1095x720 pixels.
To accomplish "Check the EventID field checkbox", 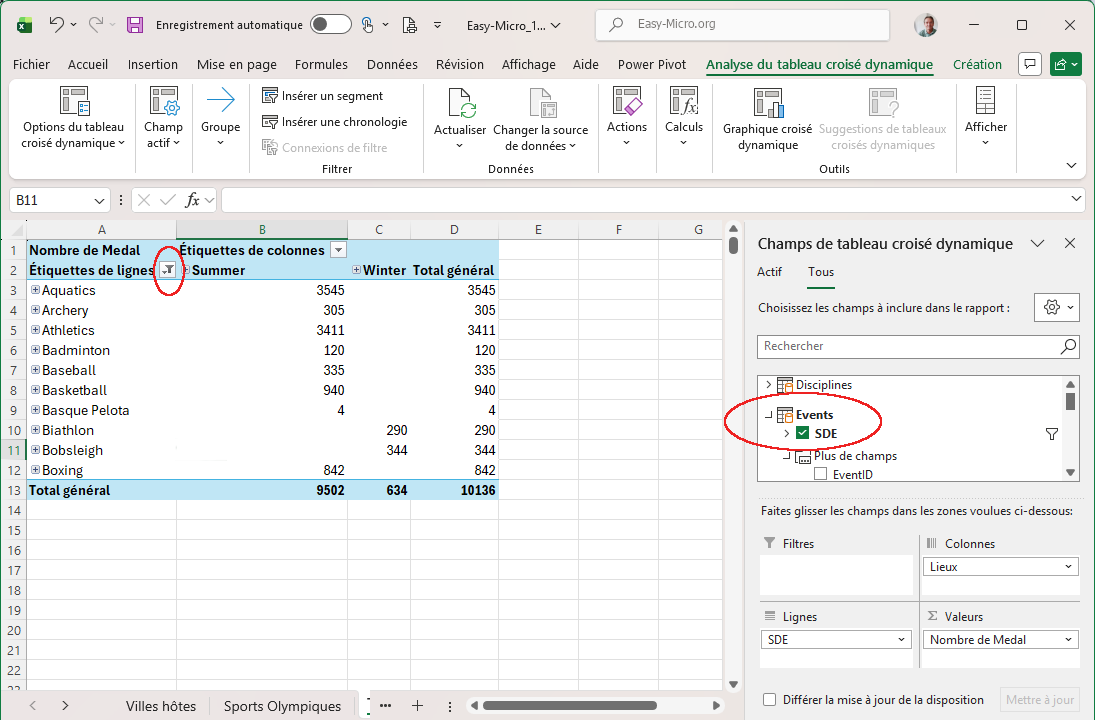I will point(820,475).
